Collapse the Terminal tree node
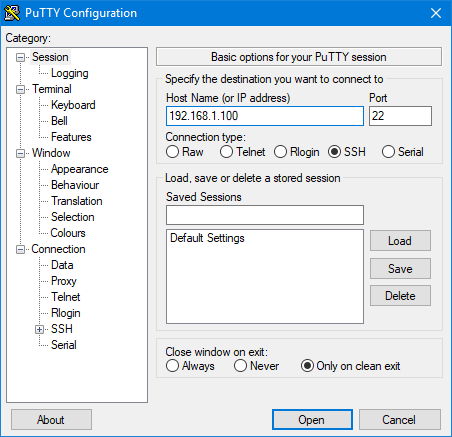 [x=21, y=90]
